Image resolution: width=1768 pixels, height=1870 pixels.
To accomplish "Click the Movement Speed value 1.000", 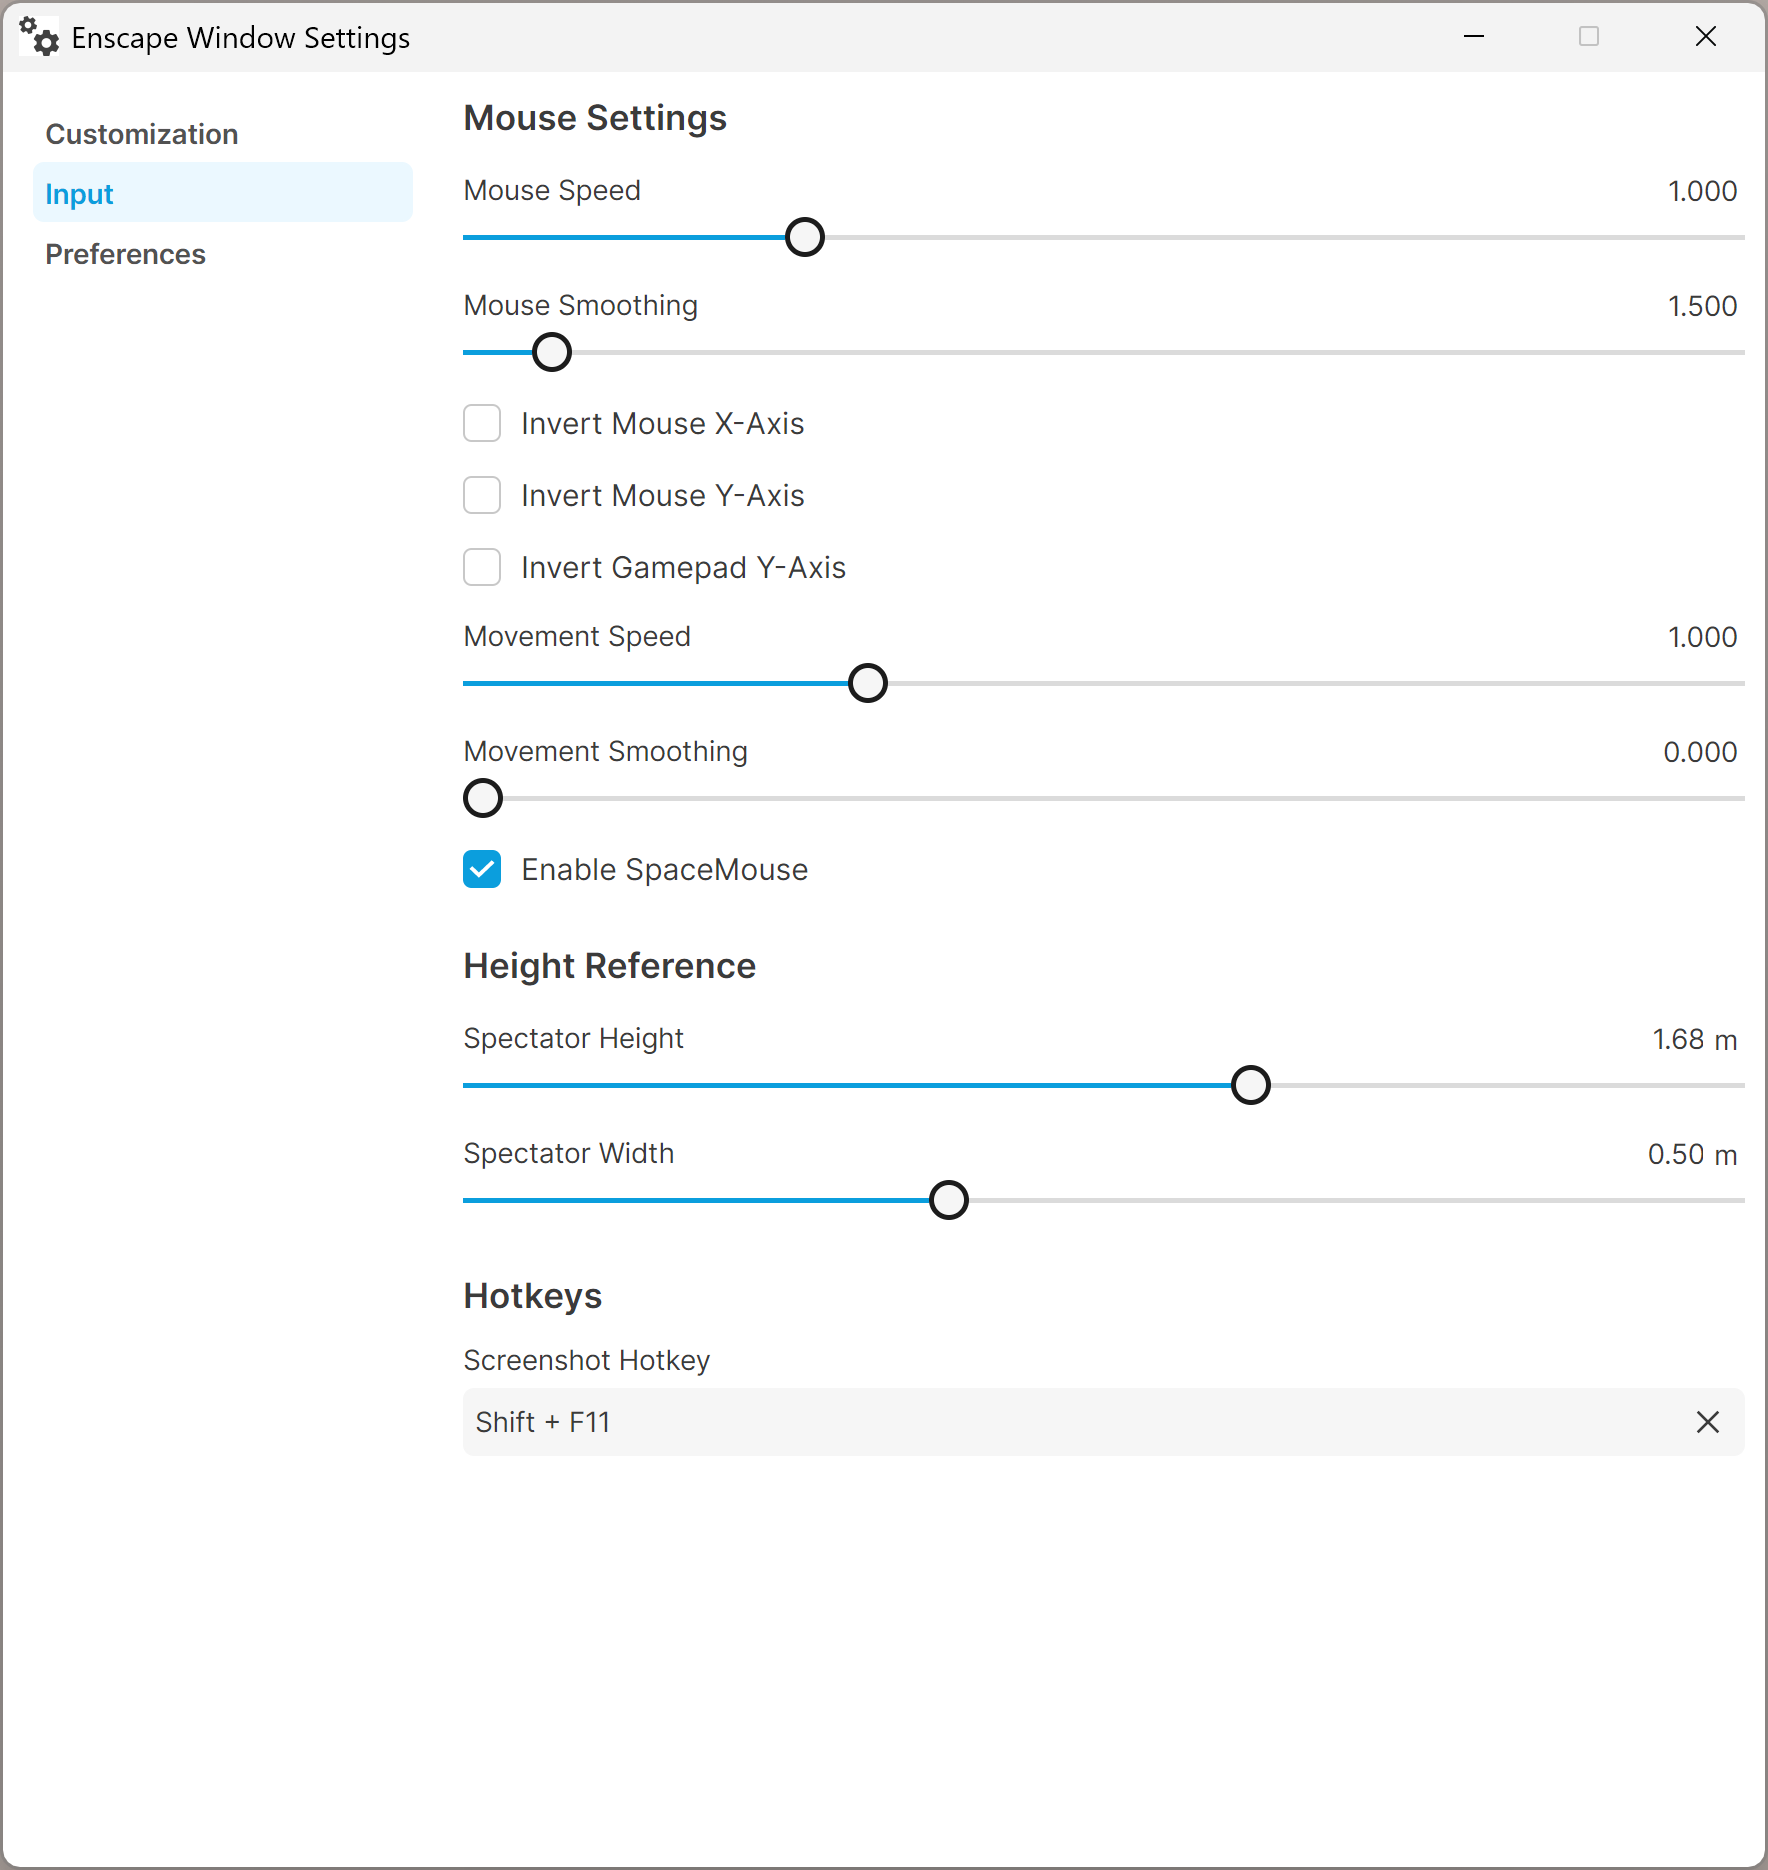I will [x=1702, y=637].
